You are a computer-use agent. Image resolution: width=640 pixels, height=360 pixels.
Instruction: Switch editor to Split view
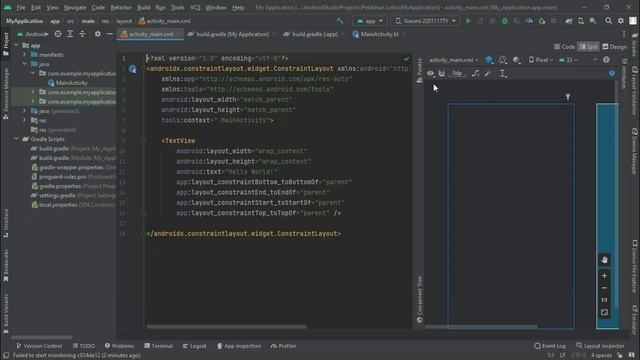(588, 47)
